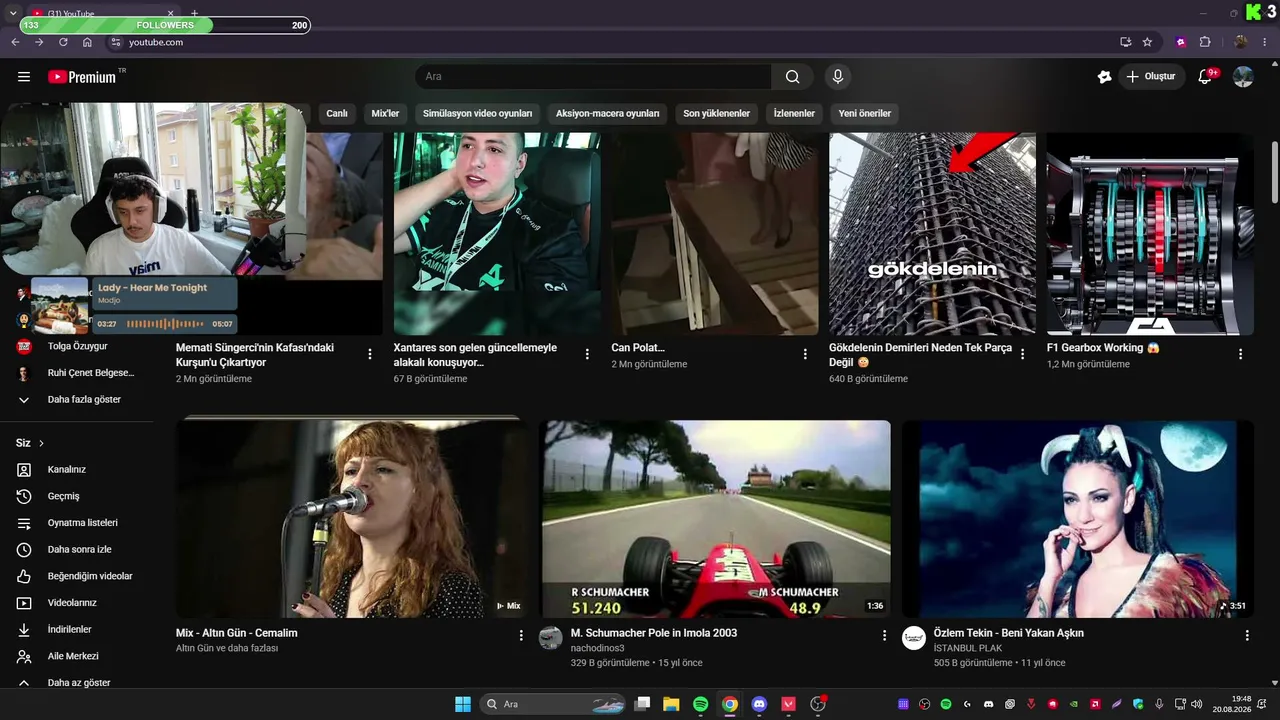Open the account avatar menu

point(1243,77)
